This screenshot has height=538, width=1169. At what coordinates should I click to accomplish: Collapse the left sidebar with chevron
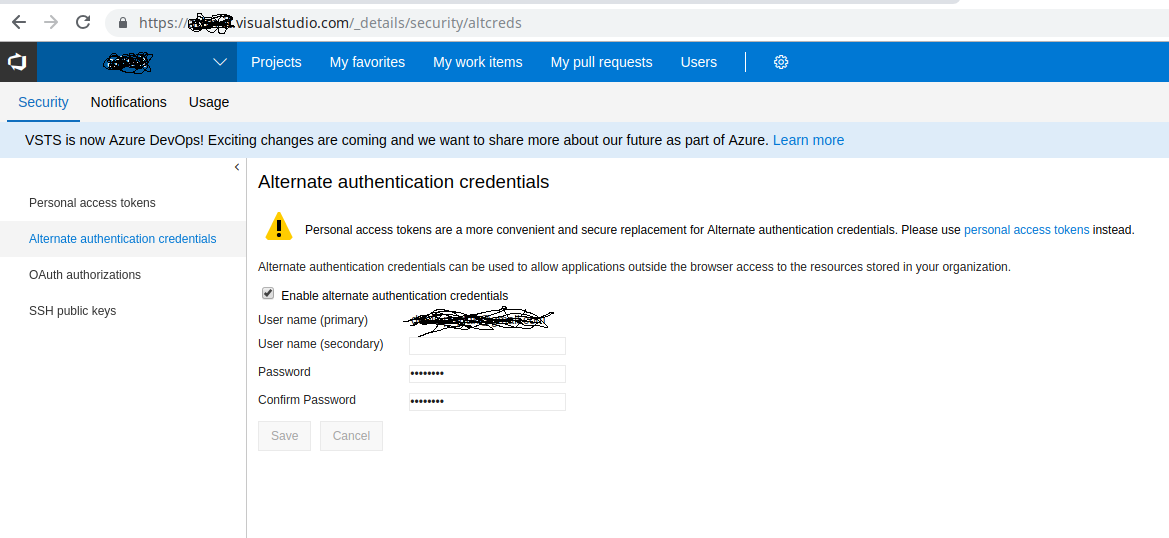(x=237, y=167)
